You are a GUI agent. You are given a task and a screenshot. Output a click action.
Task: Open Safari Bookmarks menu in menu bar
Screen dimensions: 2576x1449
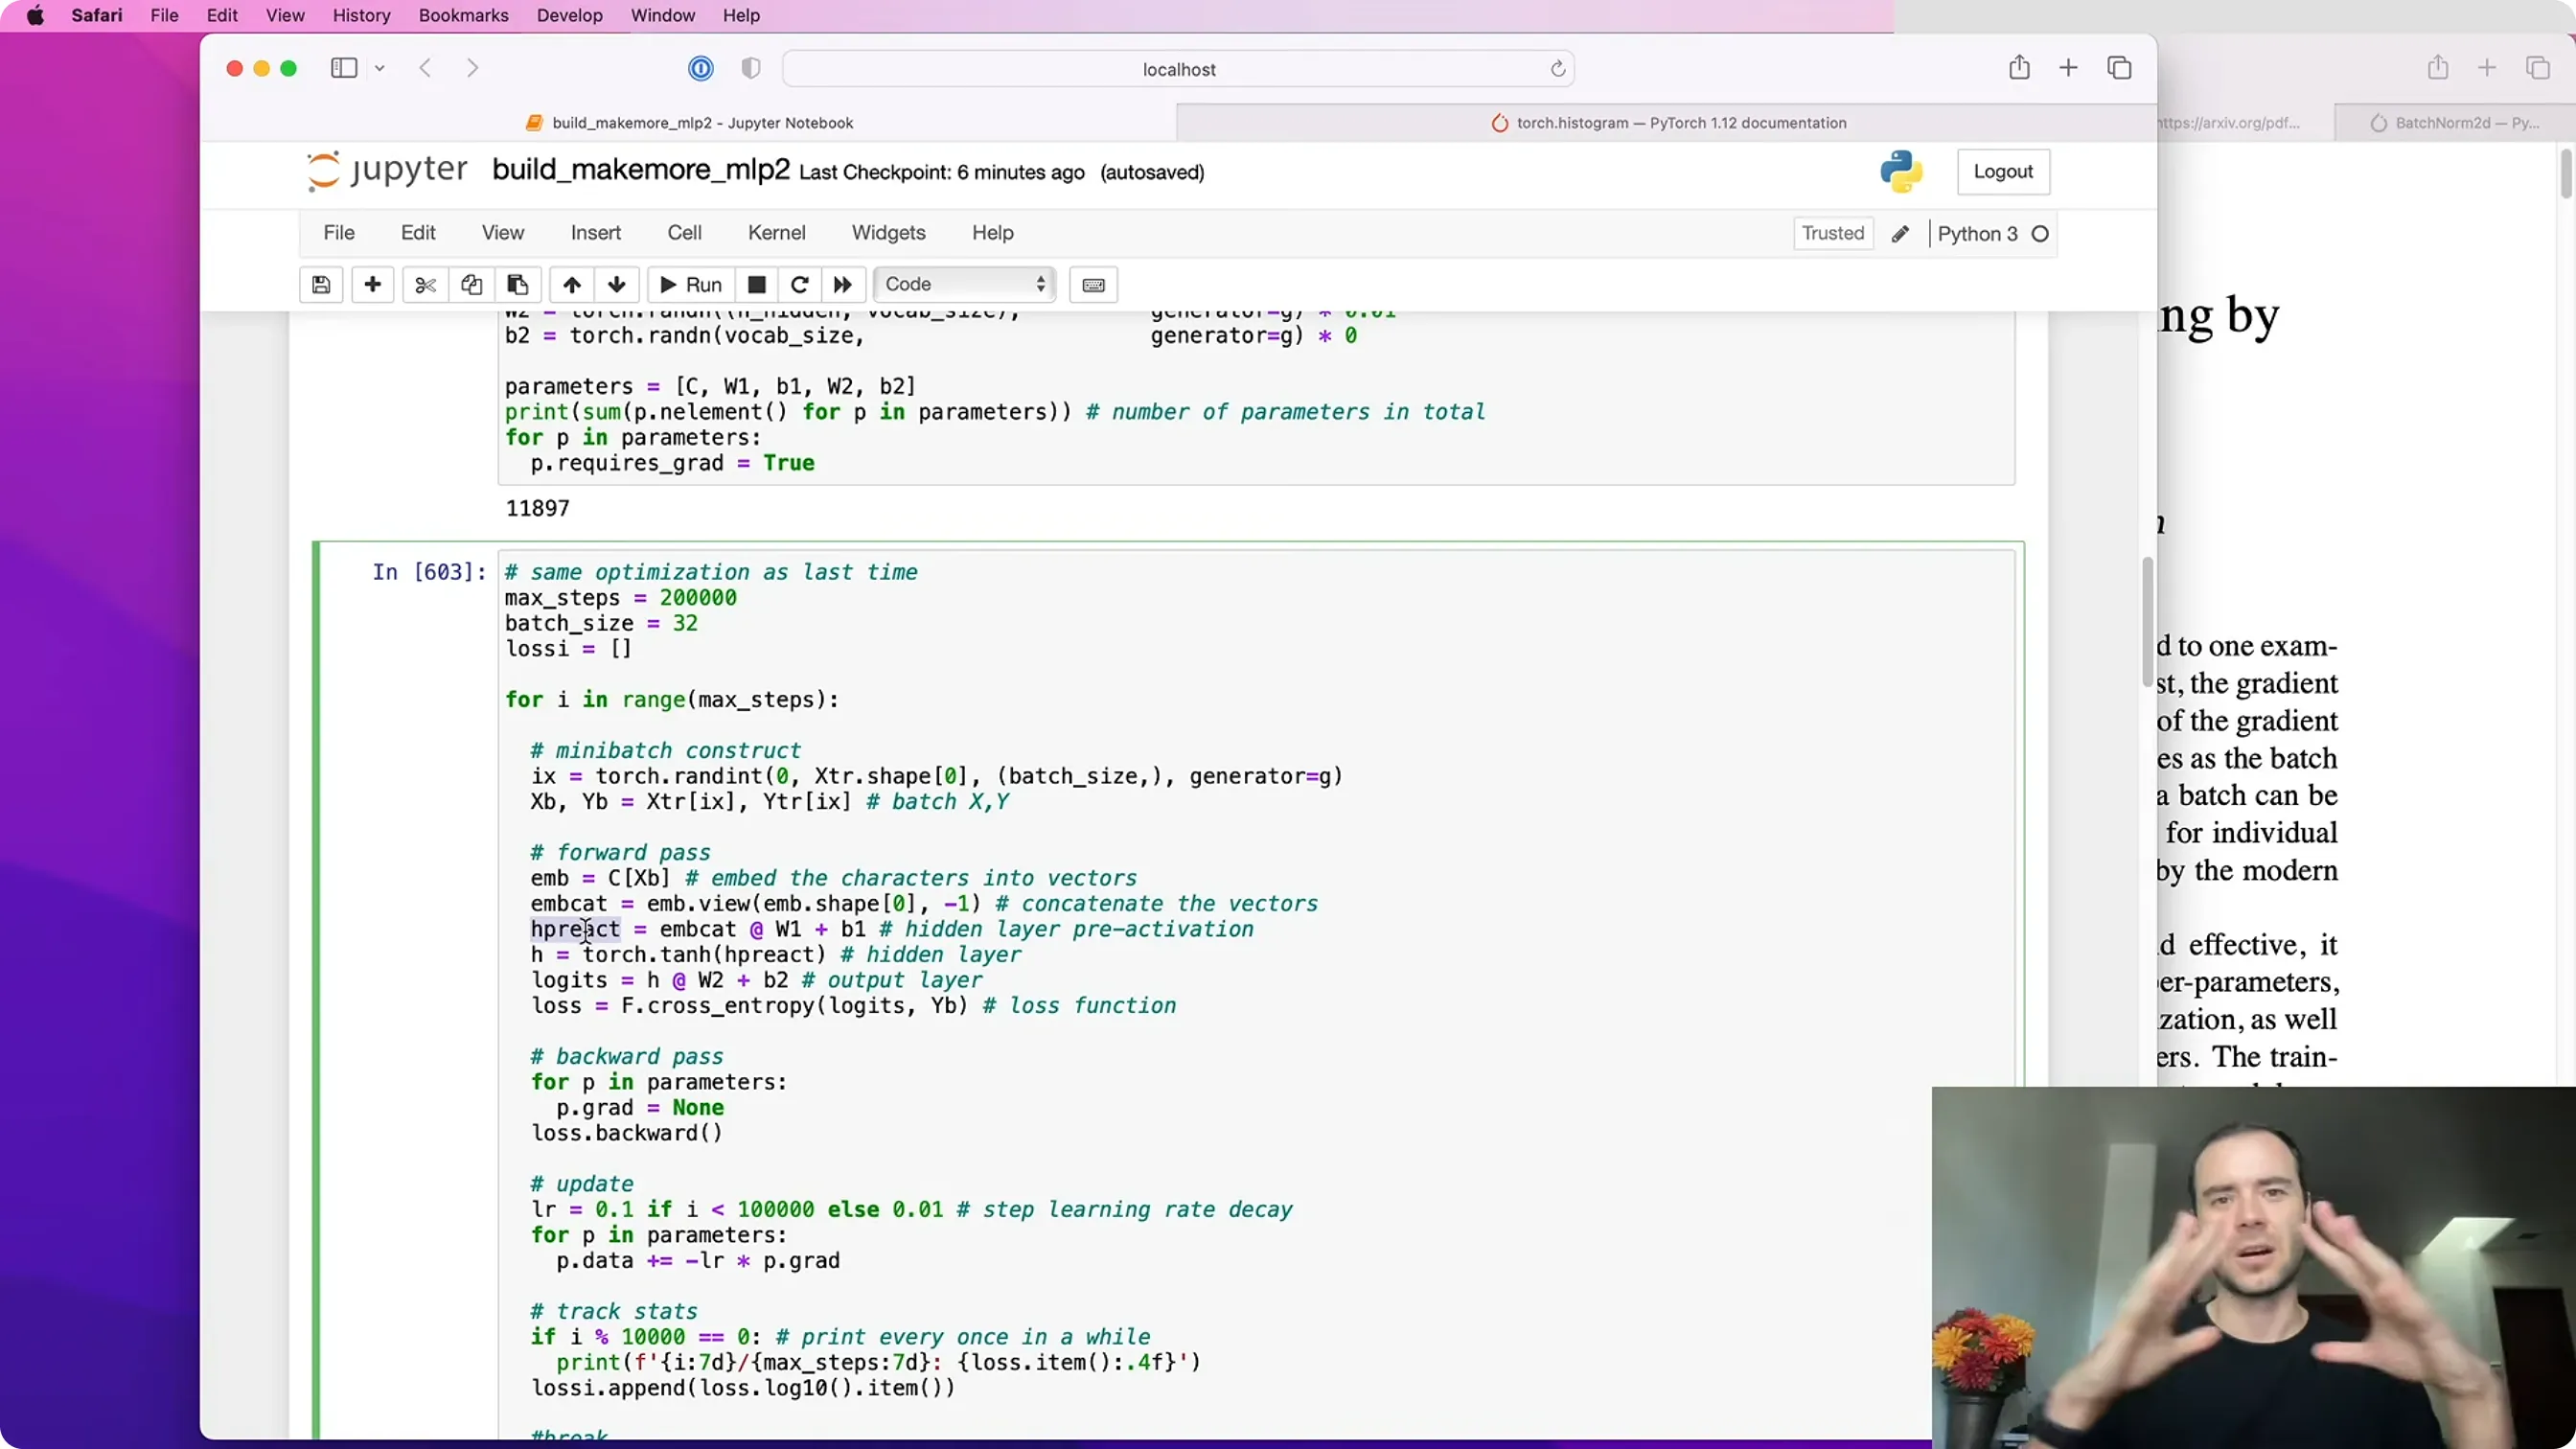coord(463,16)
